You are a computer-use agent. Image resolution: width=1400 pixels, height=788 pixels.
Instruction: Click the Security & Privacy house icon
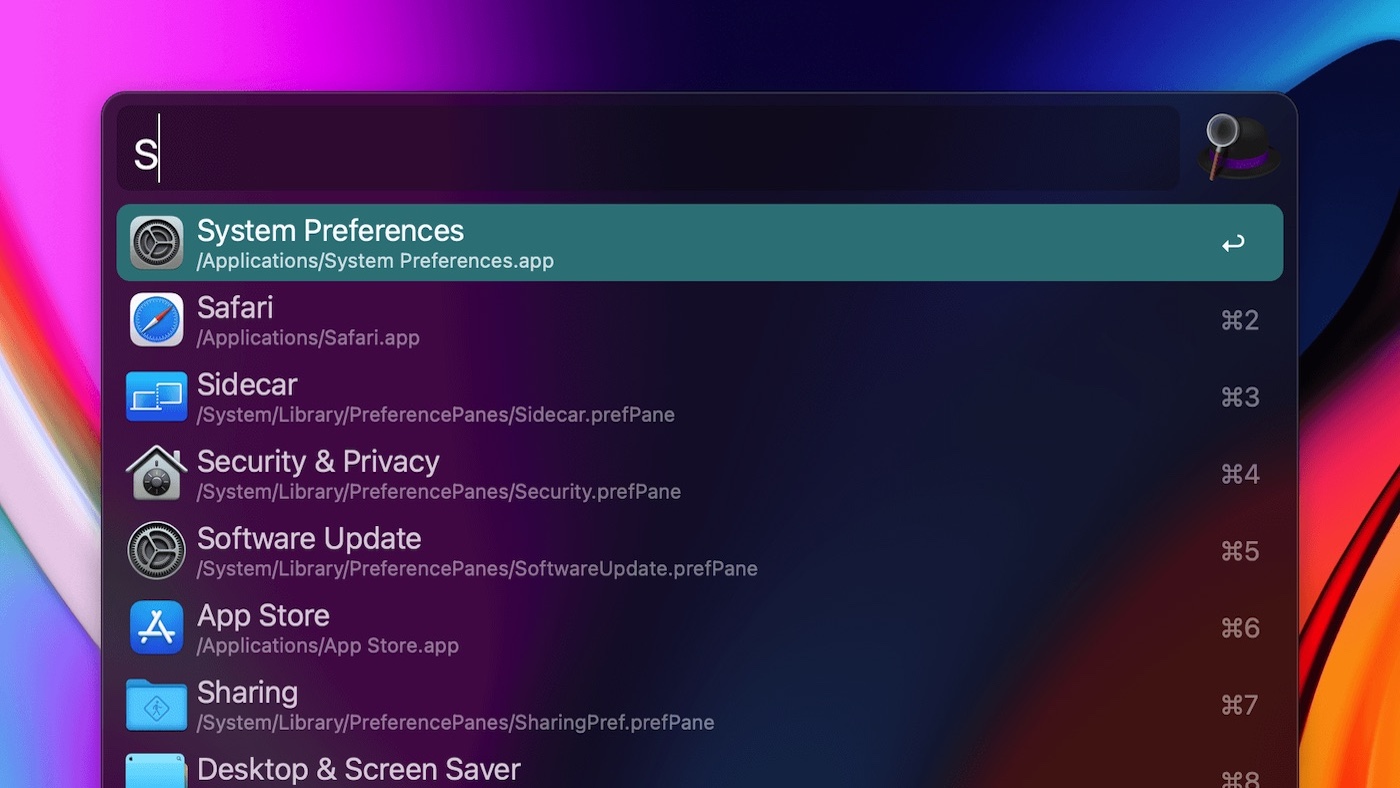coord(157,474)
